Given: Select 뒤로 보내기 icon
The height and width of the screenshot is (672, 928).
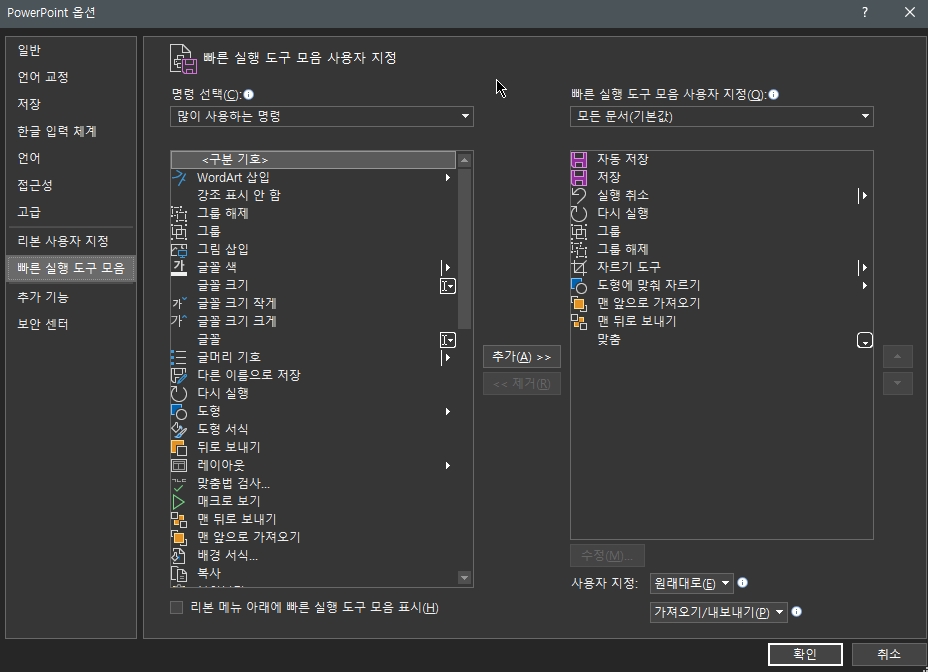Looking at the screenshot, I should [179, 448].
